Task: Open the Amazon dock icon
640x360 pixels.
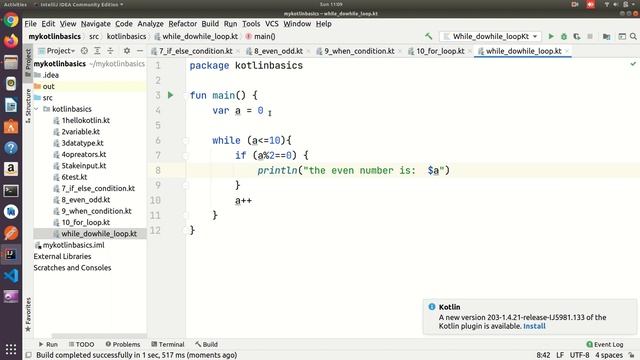Action: (11, 169)
